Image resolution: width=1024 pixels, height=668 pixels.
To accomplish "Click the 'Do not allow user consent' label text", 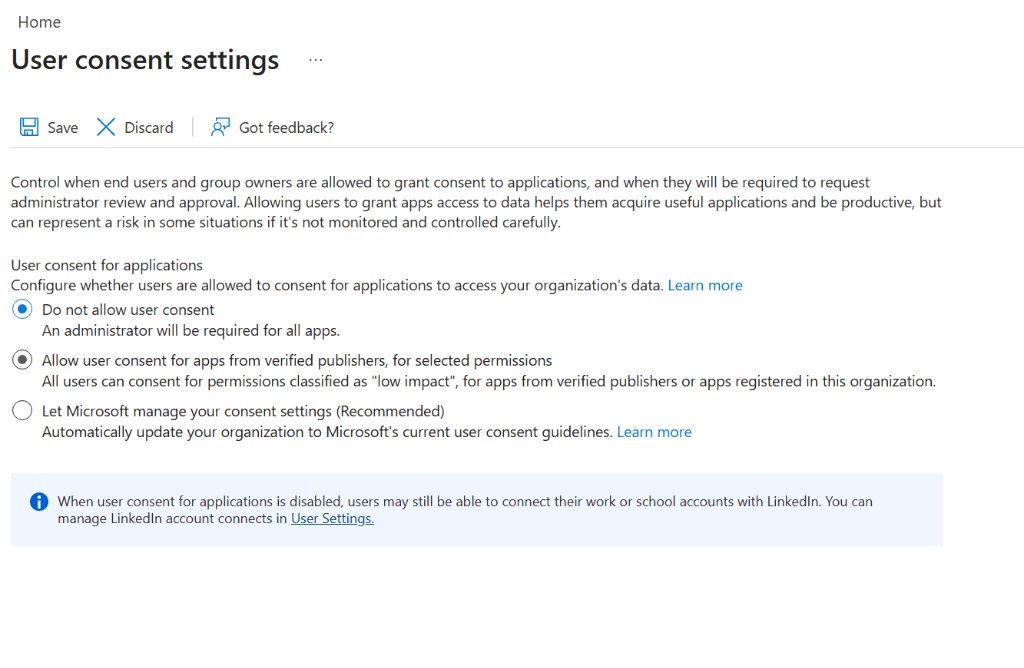I will 127,309.
